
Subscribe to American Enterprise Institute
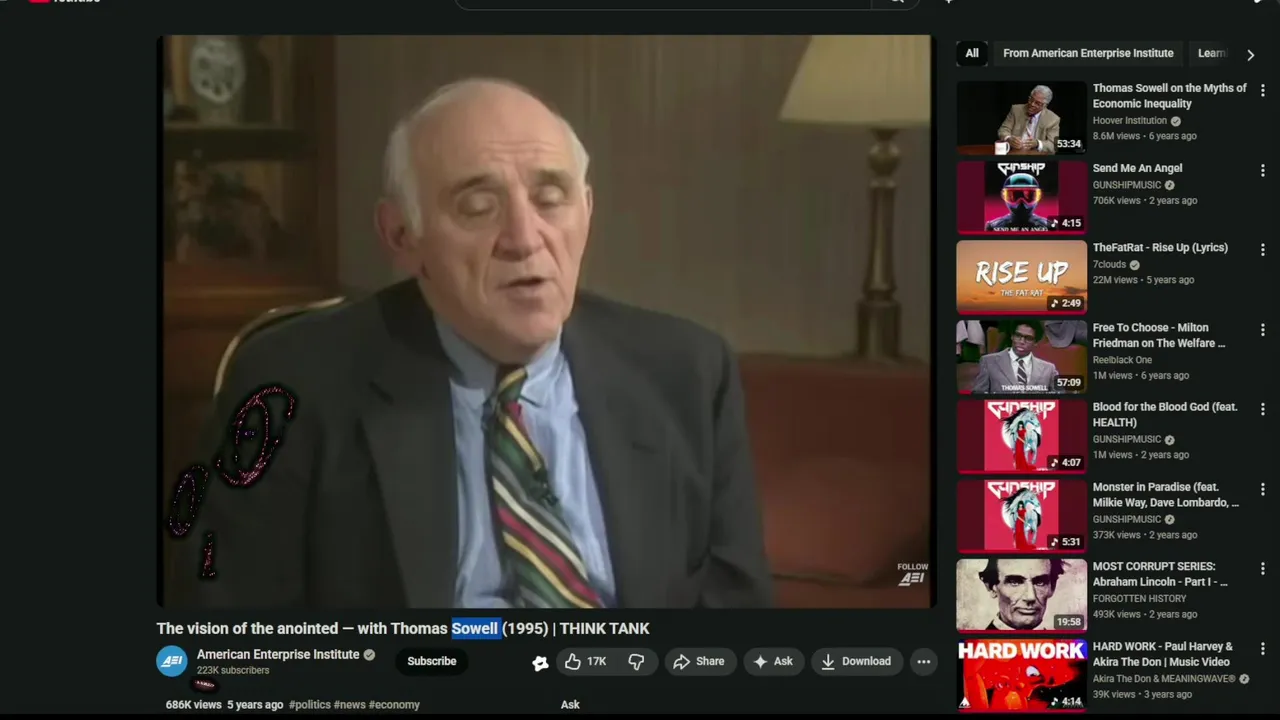432,661
